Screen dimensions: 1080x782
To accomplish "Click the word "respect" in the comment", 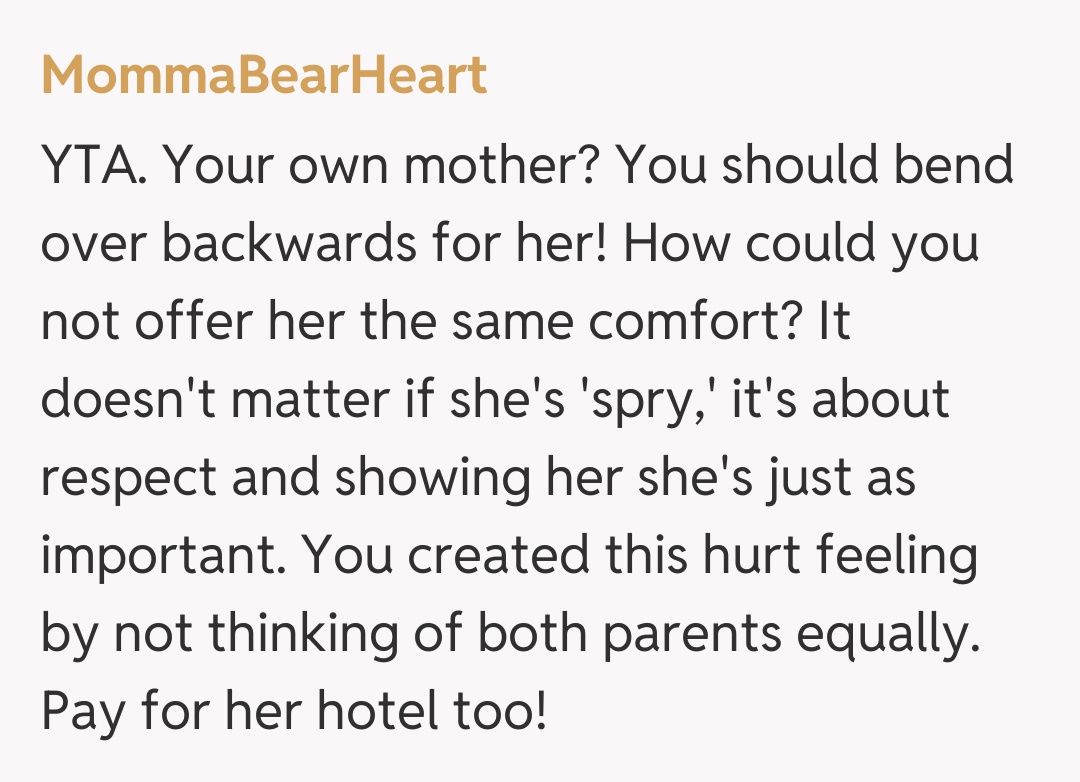I will coord(128,479).
